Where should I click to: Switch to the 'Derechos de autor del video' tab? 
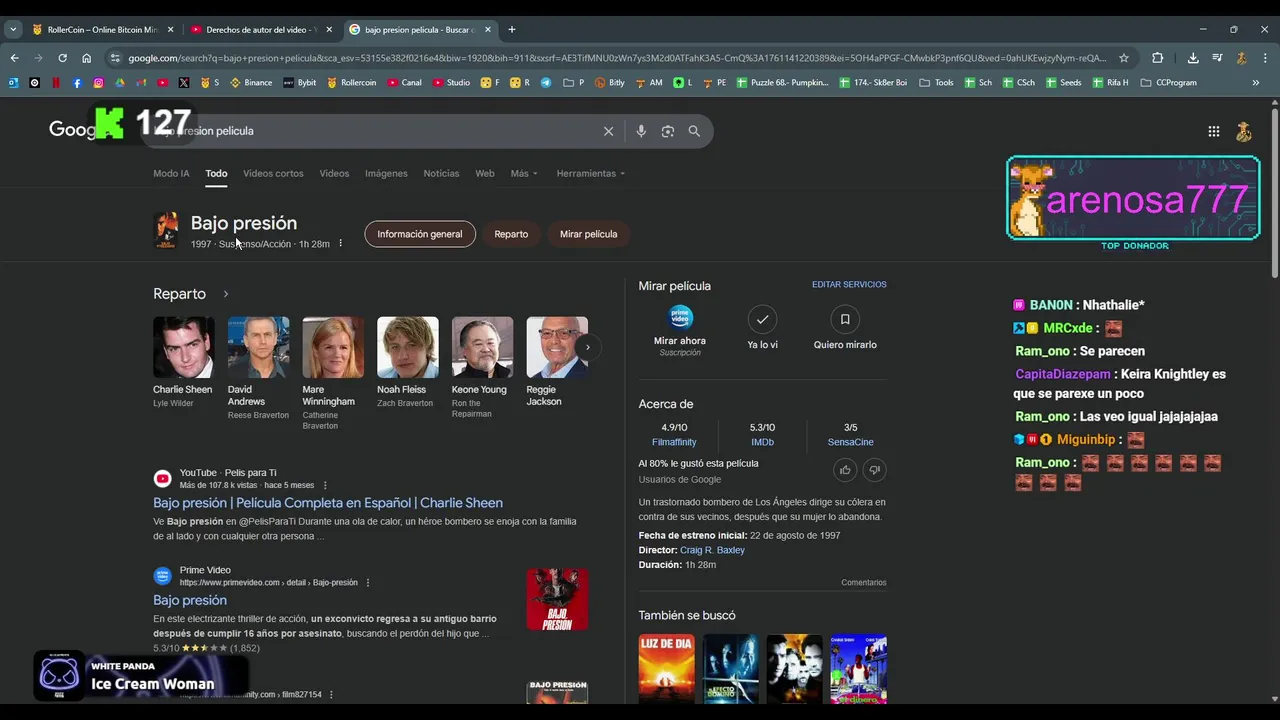pos(262,29)
